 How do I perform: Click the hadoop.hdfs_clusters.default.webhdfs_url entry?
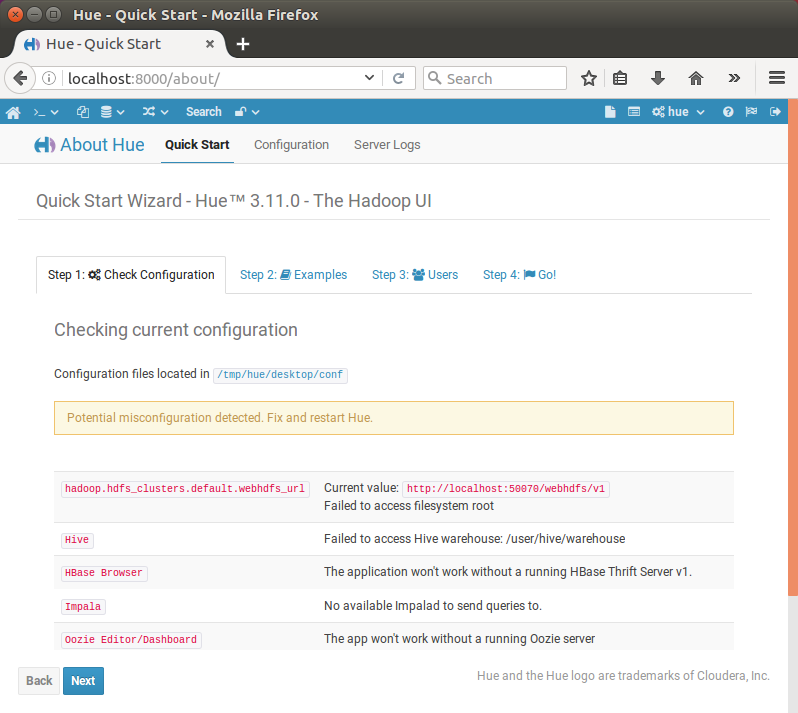185,489
